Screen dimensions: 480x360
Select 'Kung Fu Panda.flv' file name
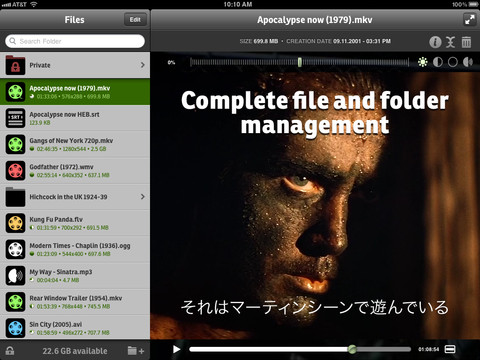(56, 219)
